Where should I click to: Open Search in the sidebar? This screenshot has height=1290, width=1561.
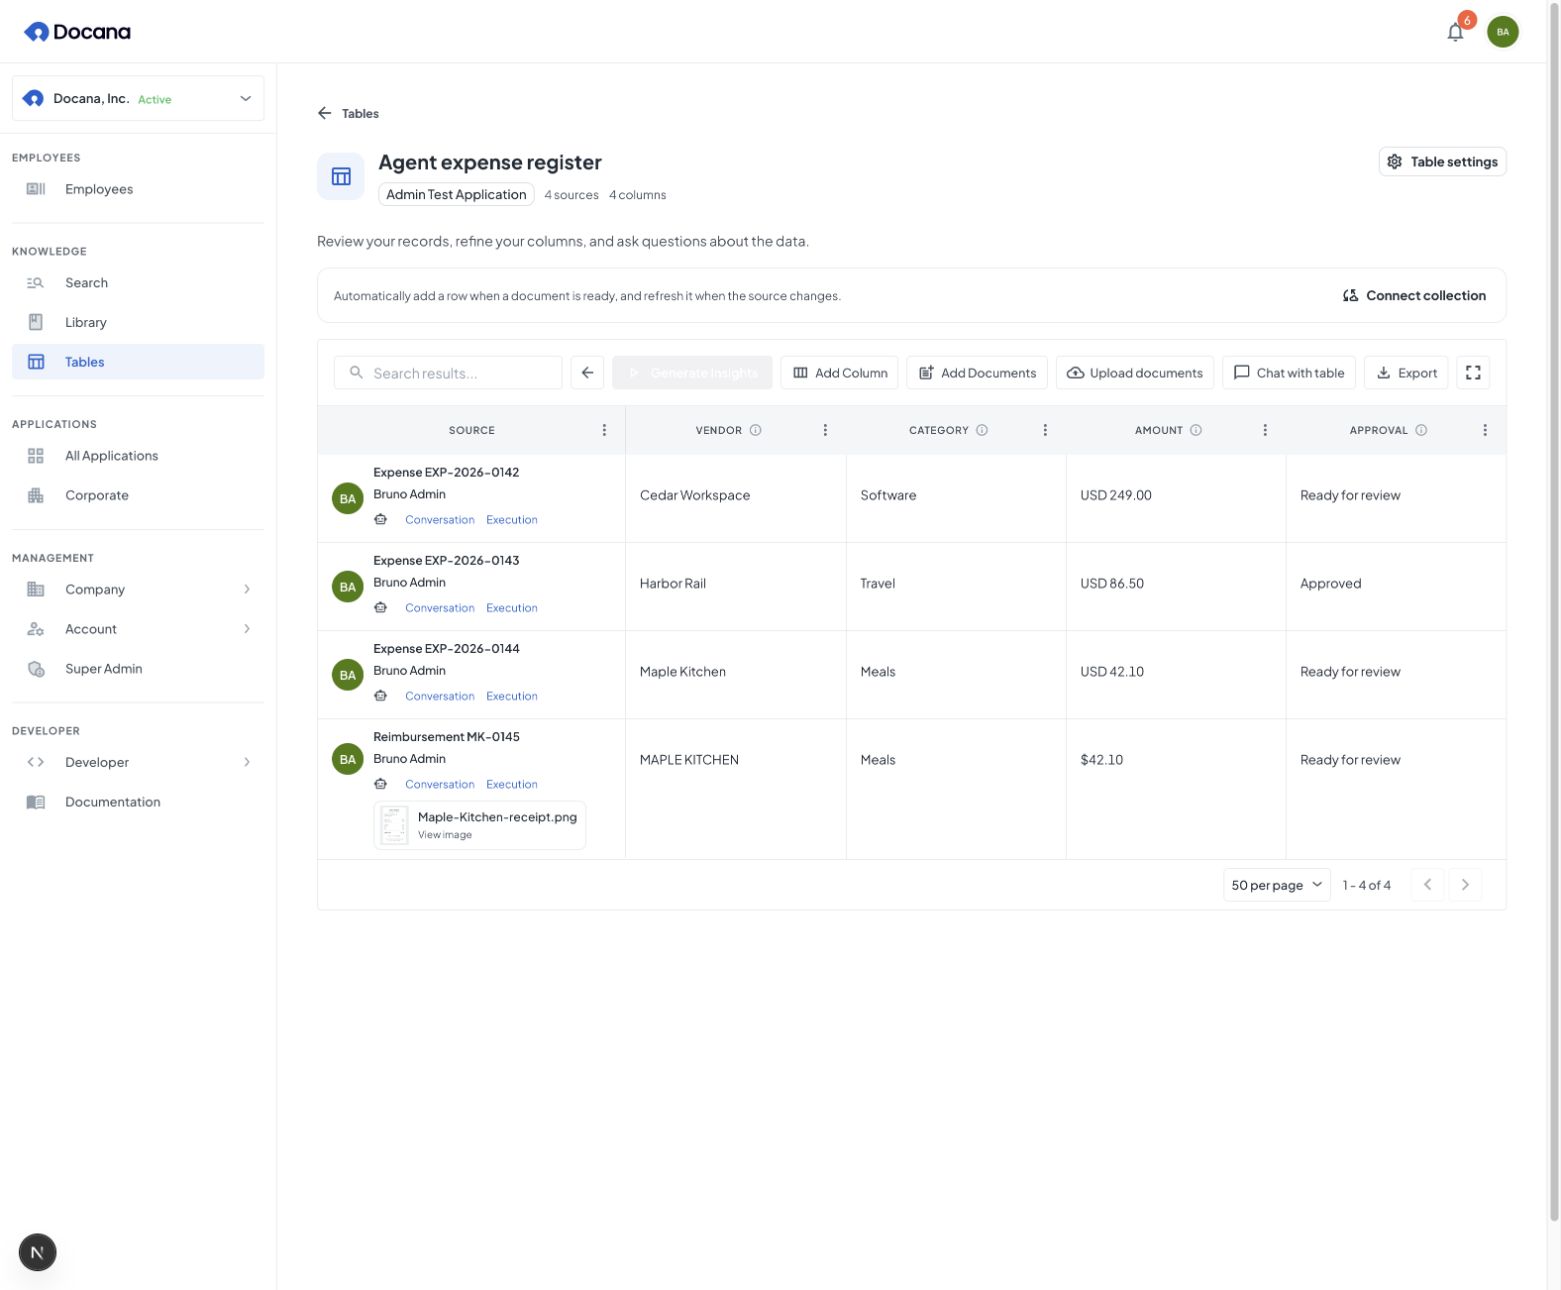click(138, 283)
